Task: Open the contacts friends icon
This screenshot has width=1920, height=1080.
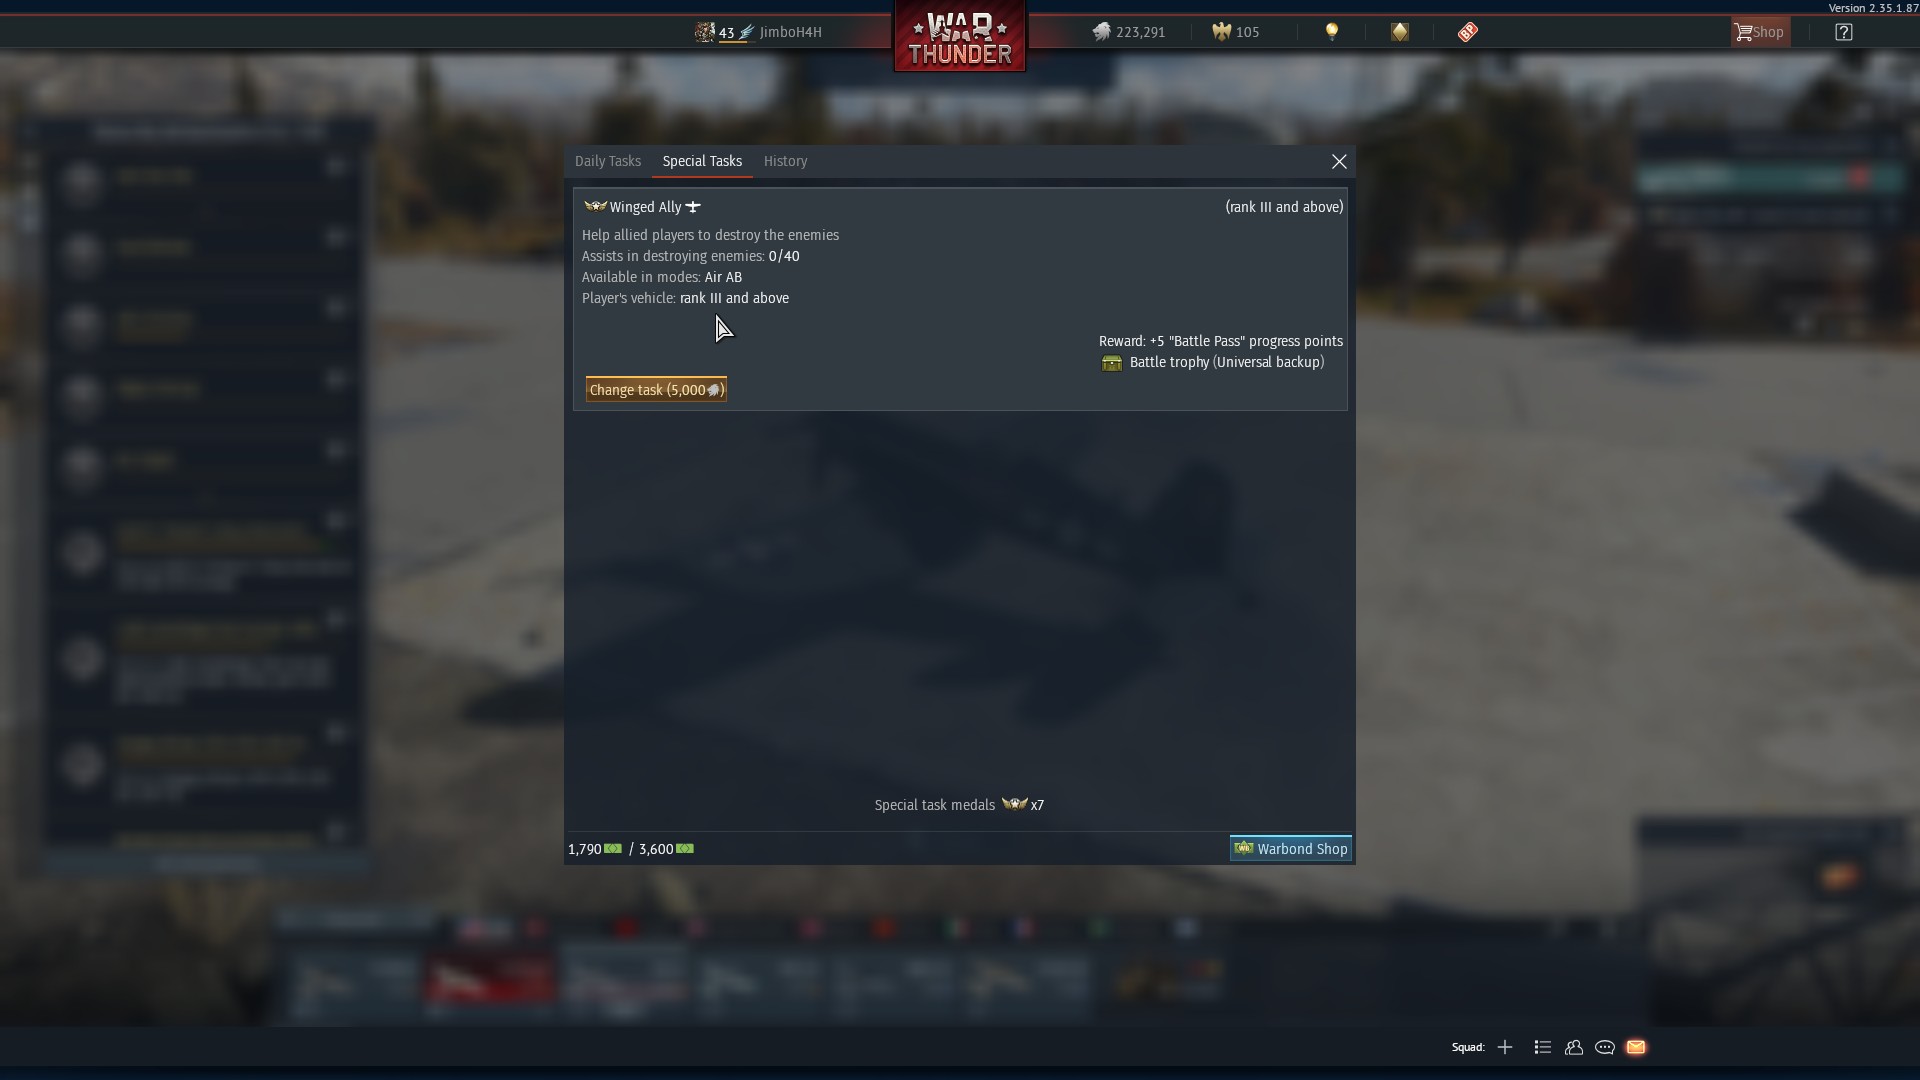Action: [x=1574, y=1047]
